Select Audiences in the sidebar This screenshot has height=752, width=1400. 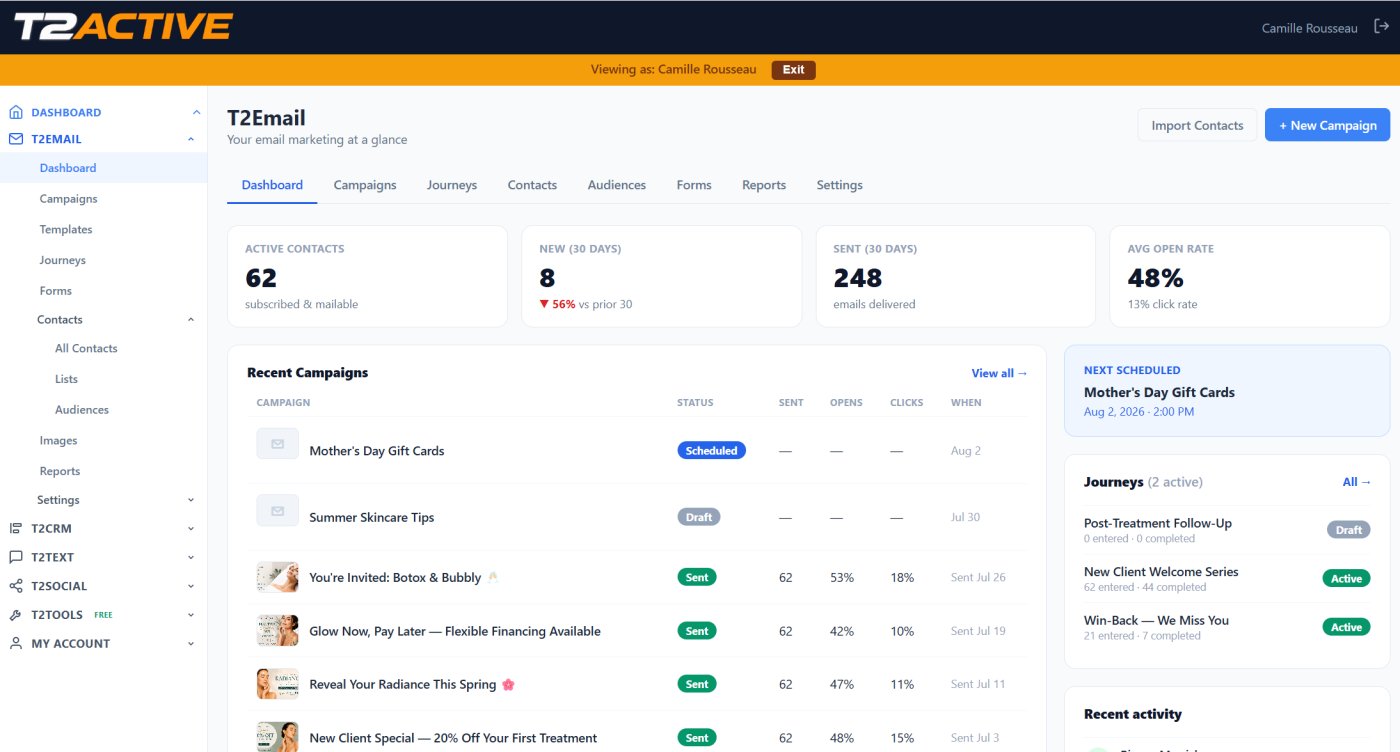82,410
